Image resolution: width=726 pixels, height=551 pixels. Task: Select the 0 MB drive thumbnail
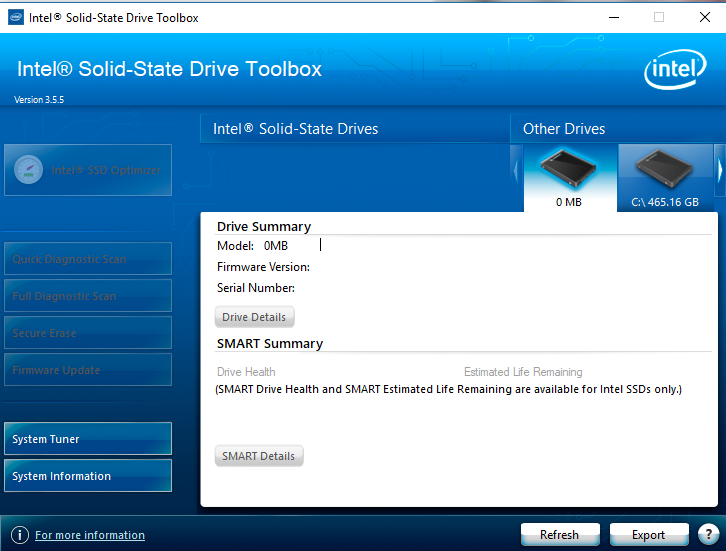tap(570, 178)
